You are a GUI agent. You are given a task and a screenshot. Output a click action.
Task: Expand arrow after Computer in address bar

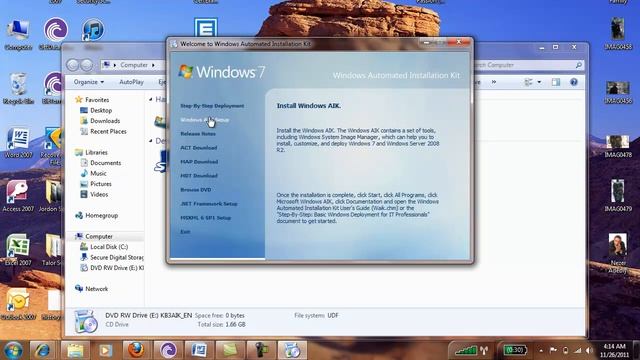[153, 65]
